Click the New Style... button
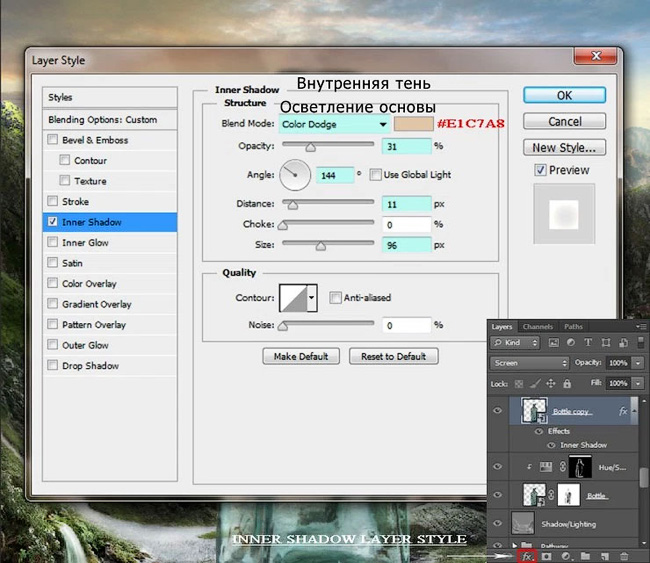This screenshot has width=650, height=563. pyautogui.click(x=564, y=148)
